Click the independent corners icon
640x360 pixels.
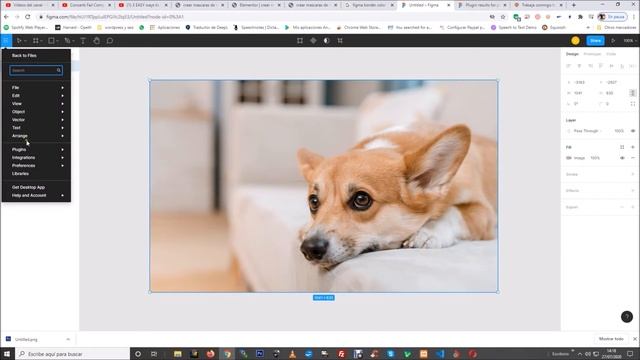tap(633, 104)
